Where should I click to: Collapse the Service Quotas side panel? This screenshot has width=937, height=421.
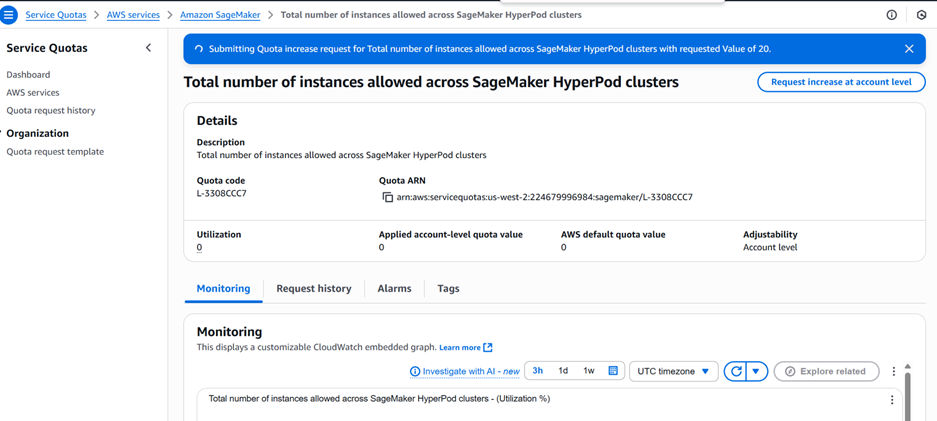[149, 48]
